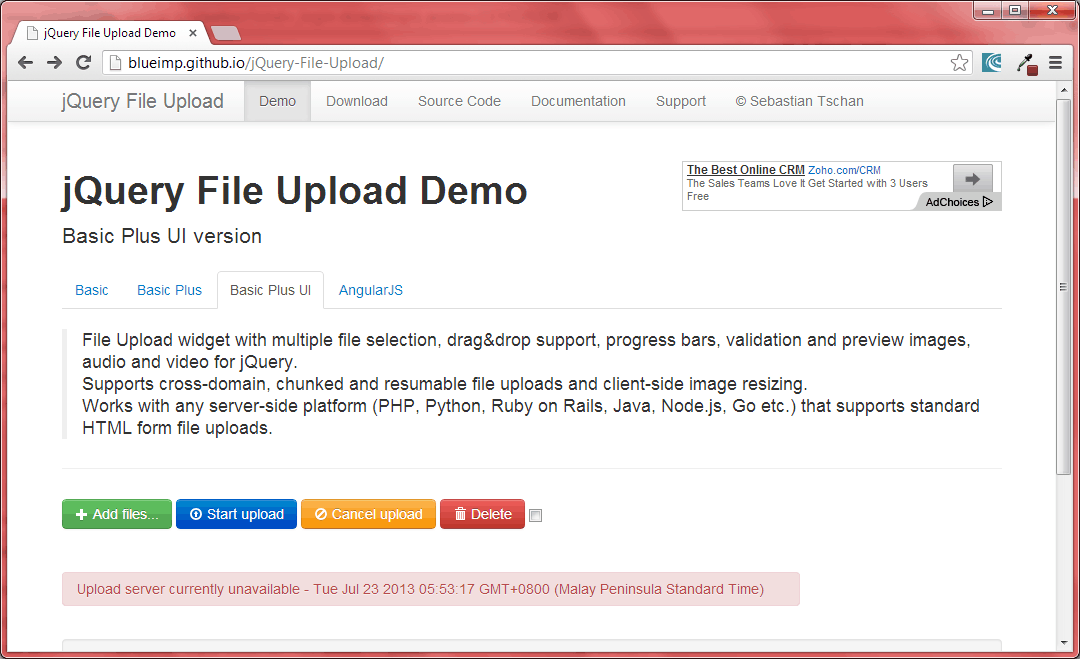The width and height of the screenshot is (1080, 659).
Task: Open the Zoho.com/CRM advertisement link
Action: pyautogui.click(x=843, y=169)
